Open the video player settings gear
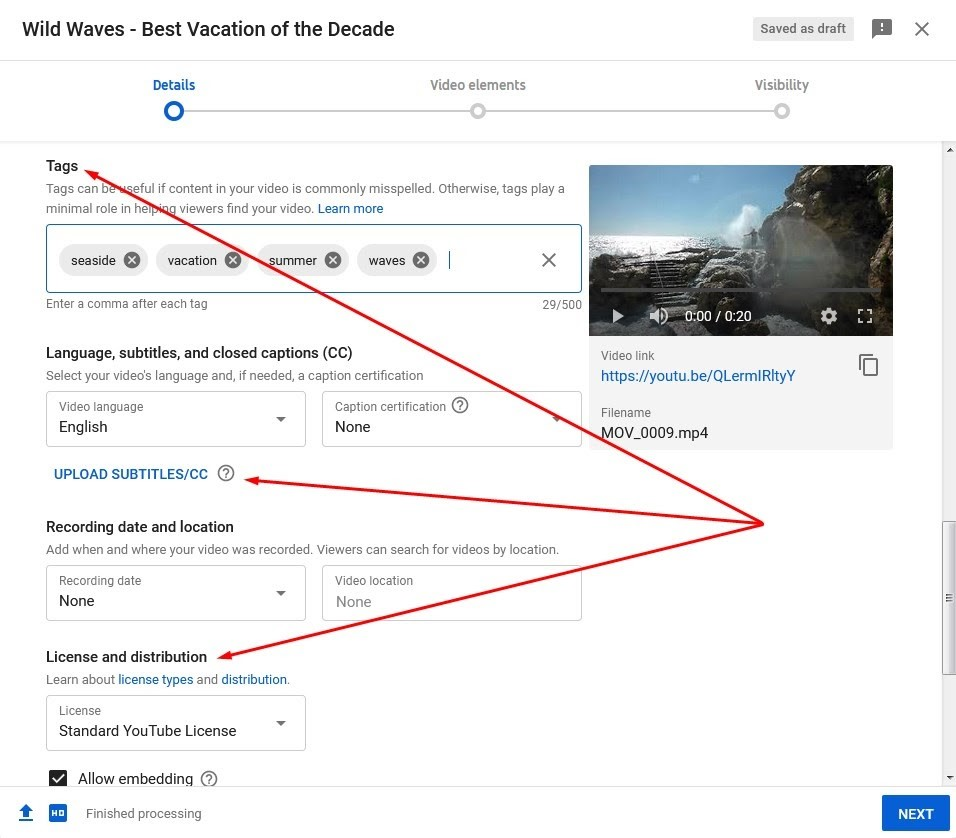The width and height of the screenshot is (956, 838). [828, 316]
